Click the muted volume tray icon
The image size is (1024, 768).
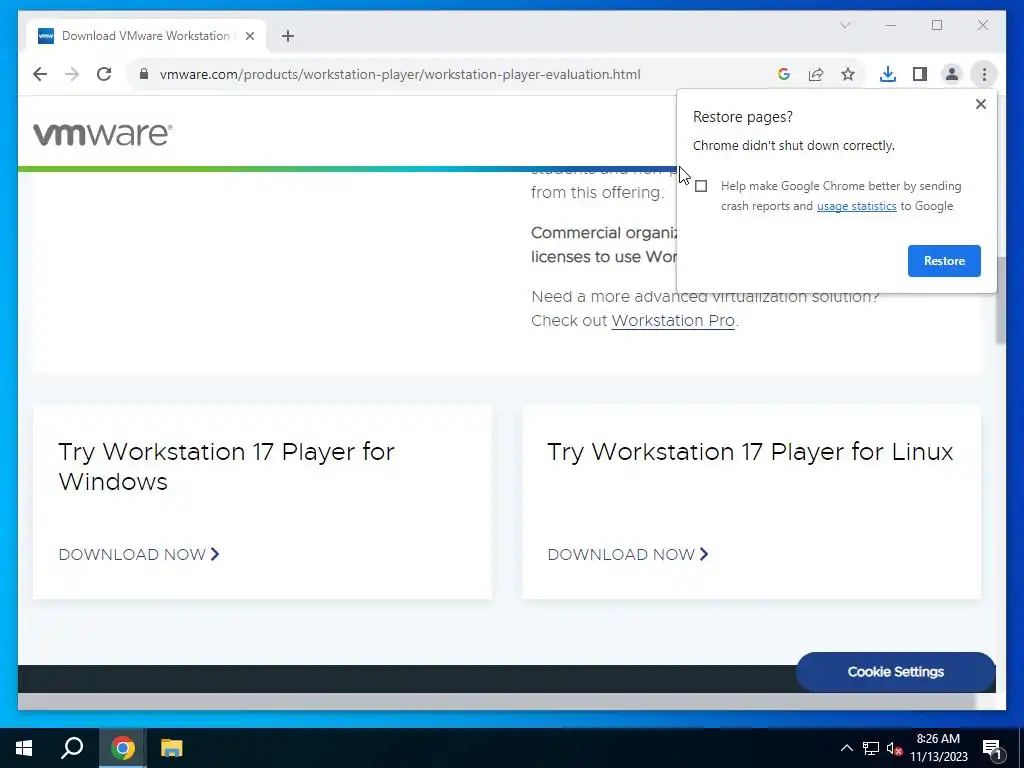coord(894,749)
